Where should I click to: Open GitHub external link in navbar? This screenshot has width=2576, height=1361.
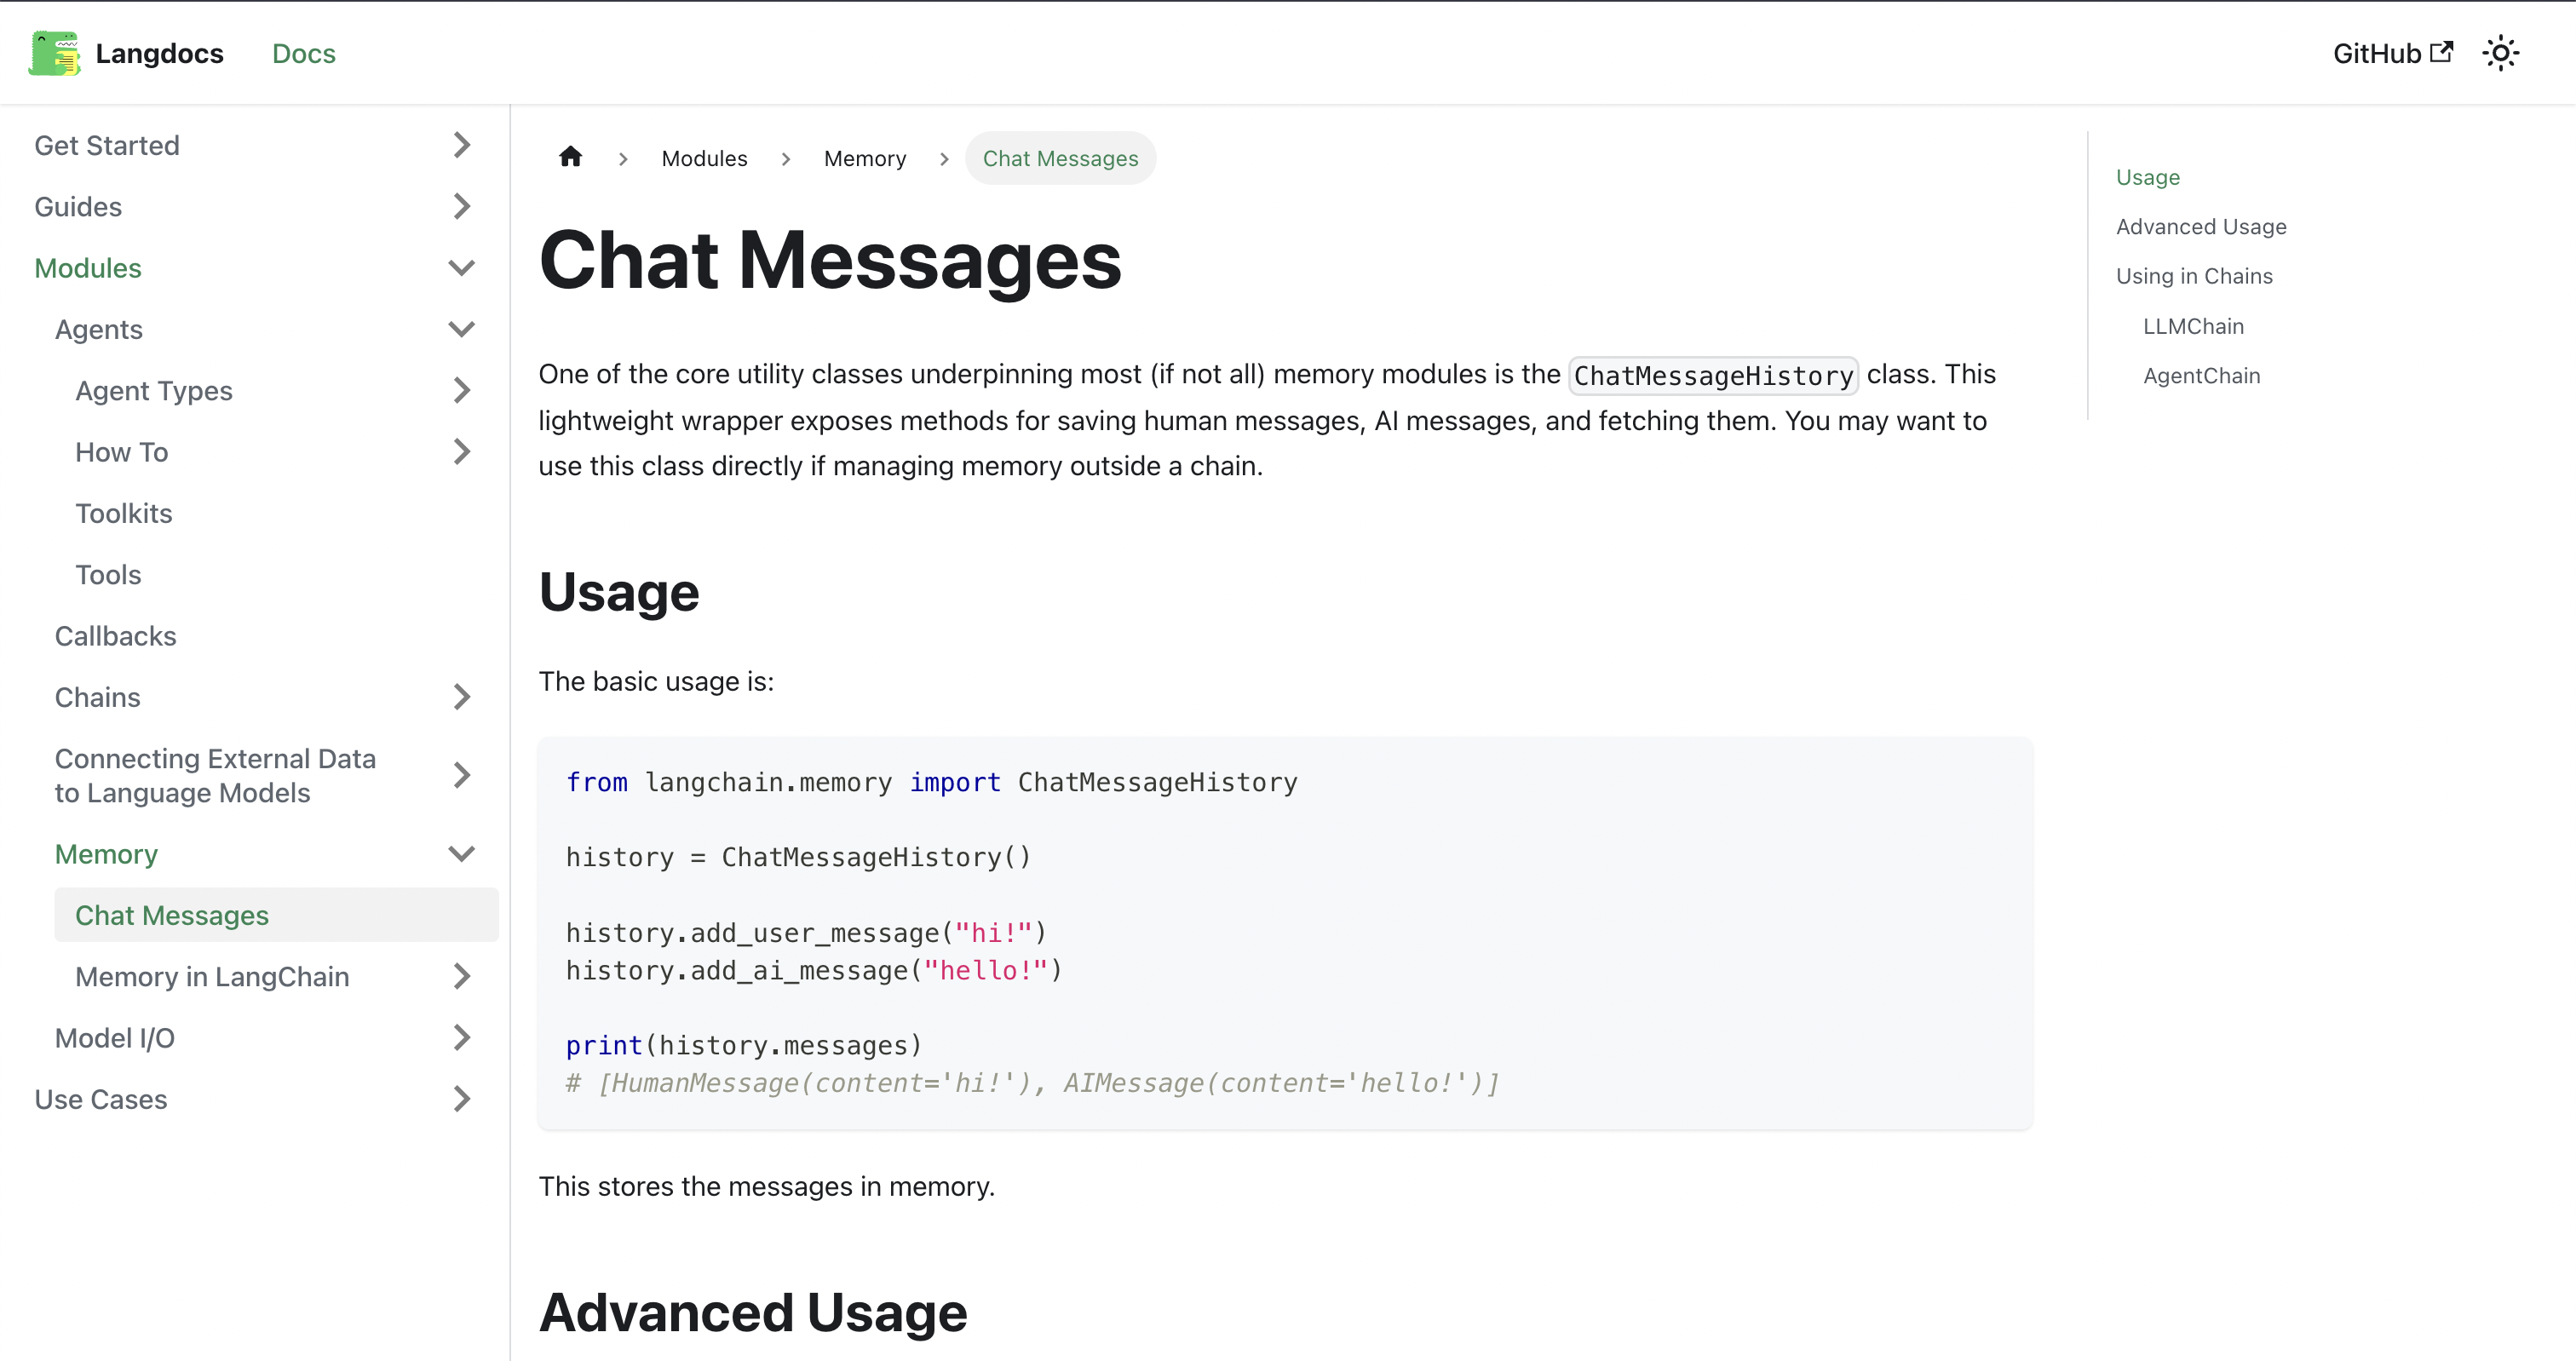(x=2391, y=53)
